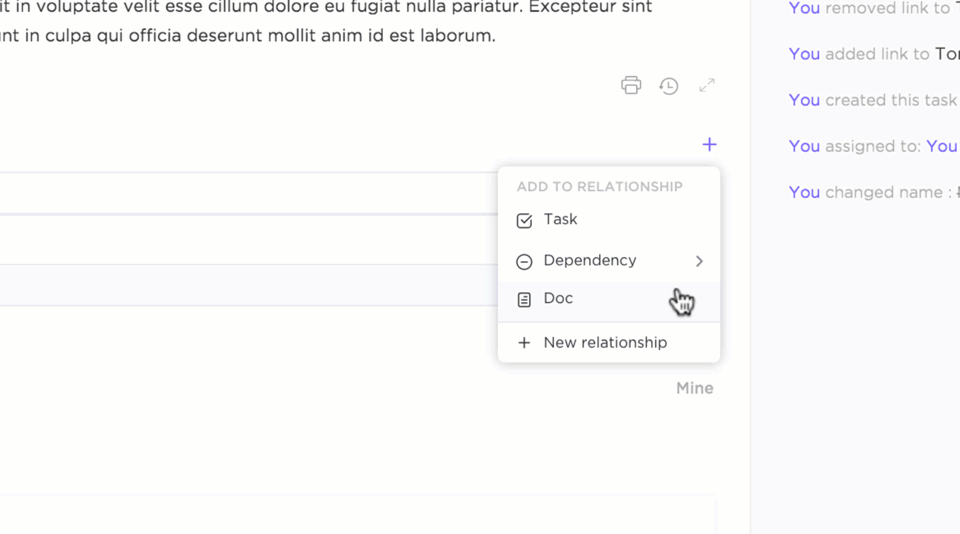960x534 pixels.
Task: Open the document history clock icon
Action: point(669,86)
